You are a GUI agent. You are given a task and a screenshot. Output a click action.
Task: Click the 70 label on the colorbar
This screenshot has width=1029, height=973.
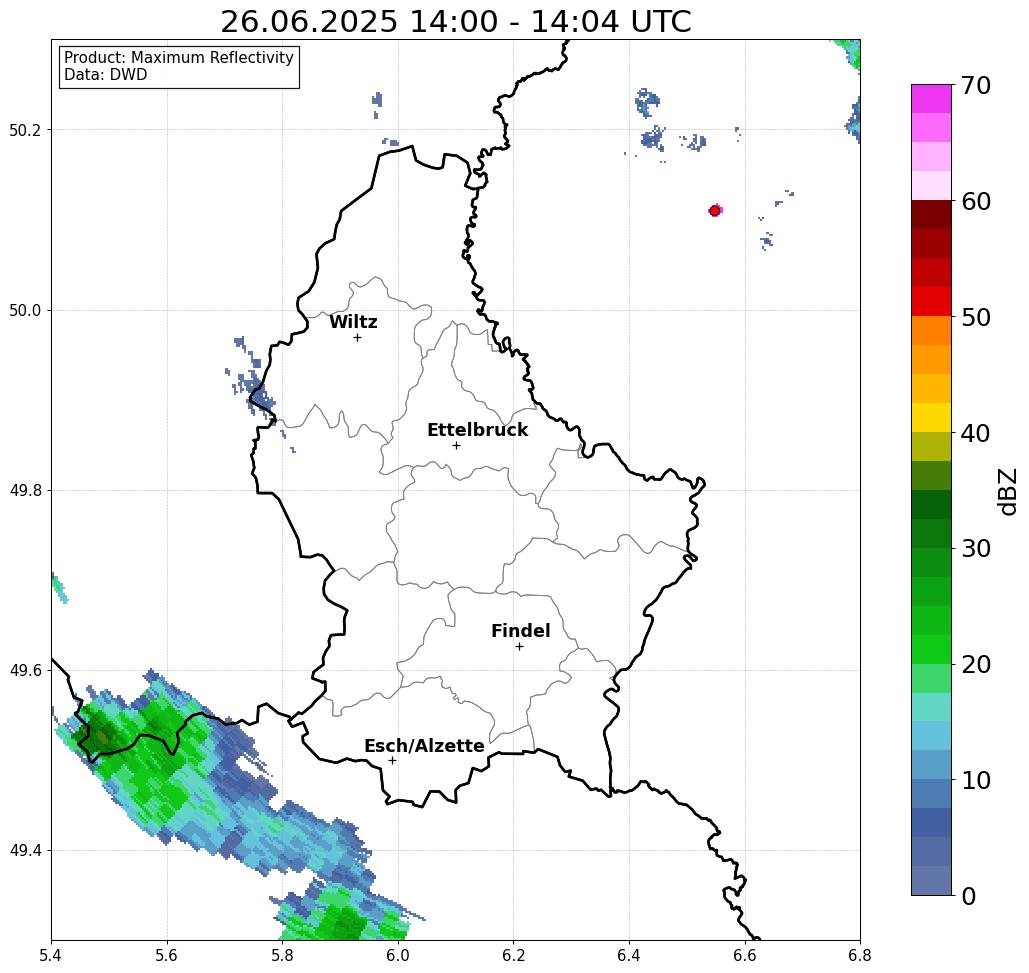[x=976, y=85]
